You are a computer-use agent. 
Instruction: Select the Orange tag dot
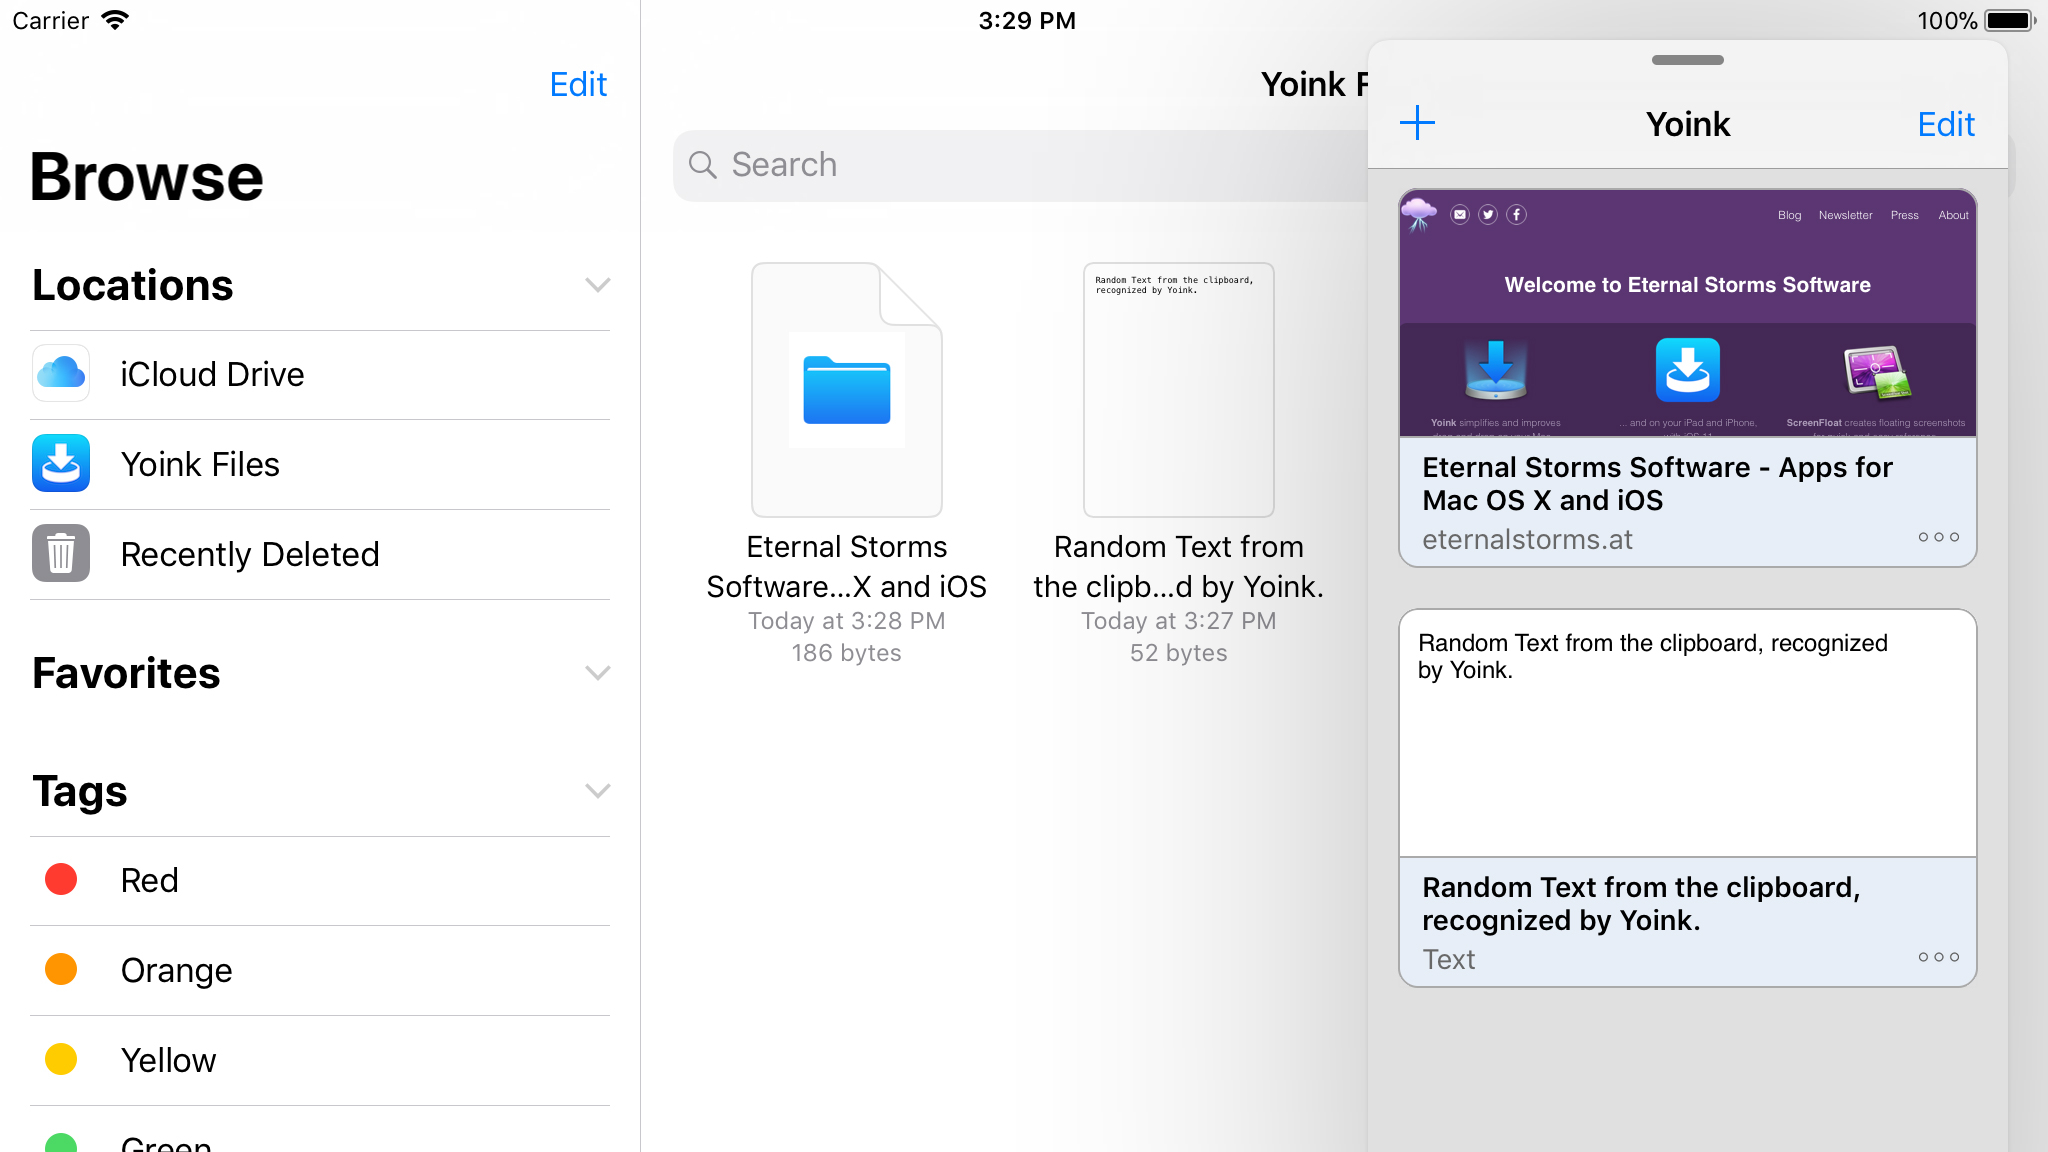click(x=61, y=969)
